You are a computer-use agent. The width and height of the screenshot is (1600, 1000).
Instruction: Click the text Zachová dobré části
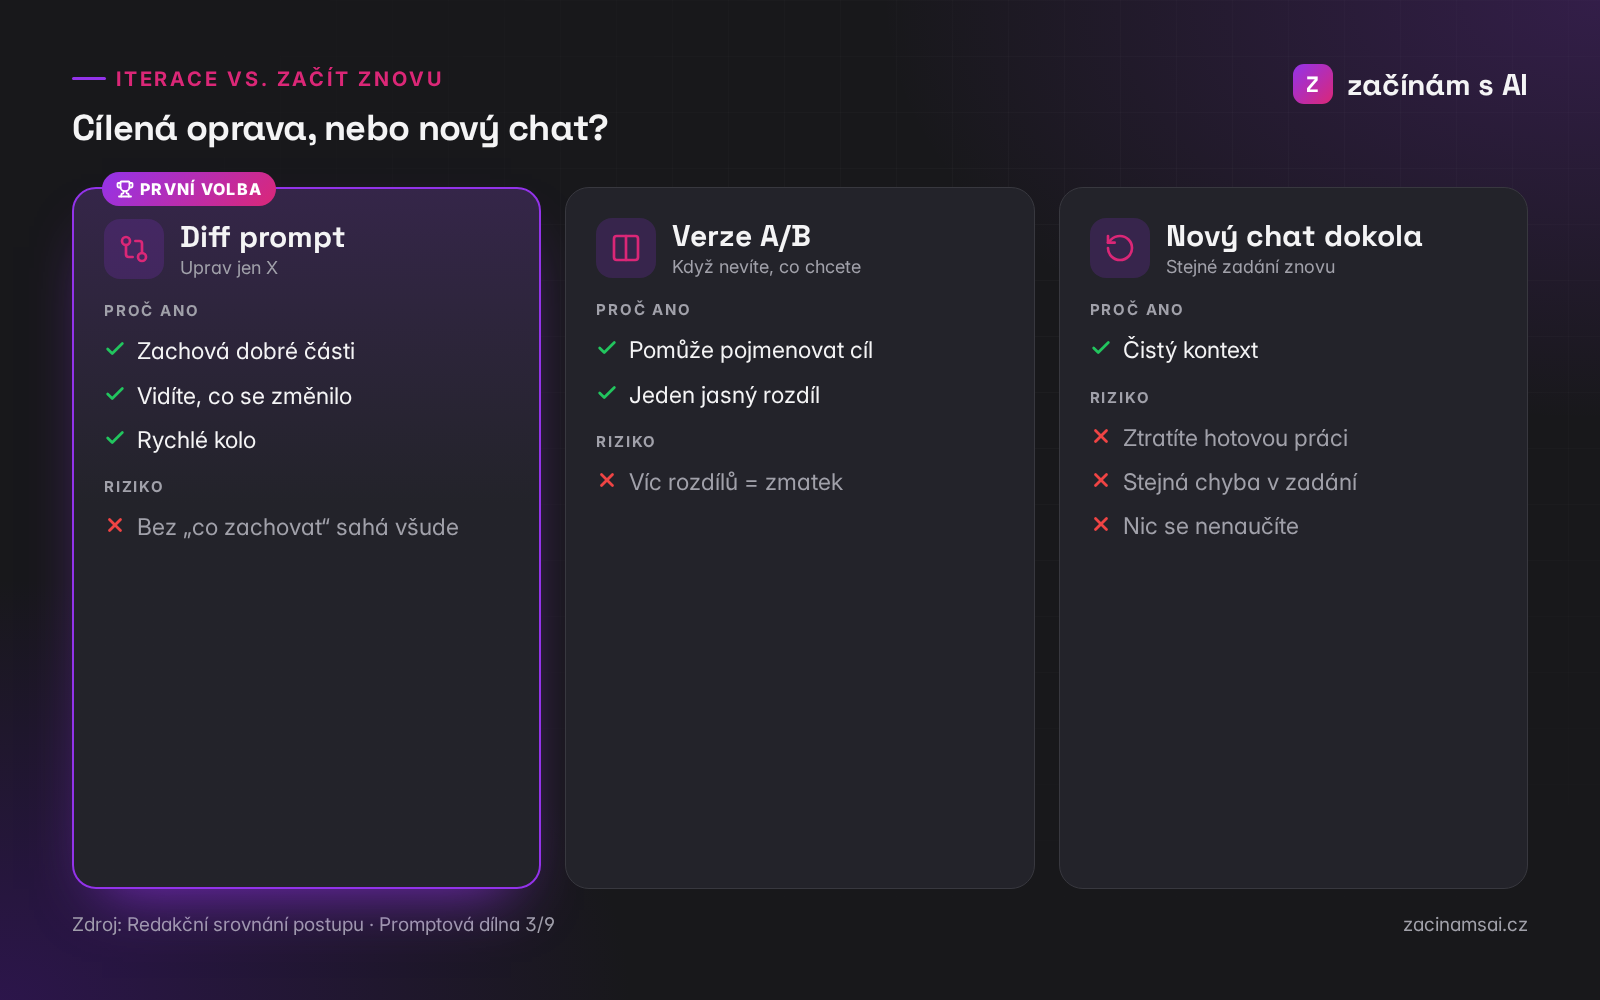click(246, 351)
